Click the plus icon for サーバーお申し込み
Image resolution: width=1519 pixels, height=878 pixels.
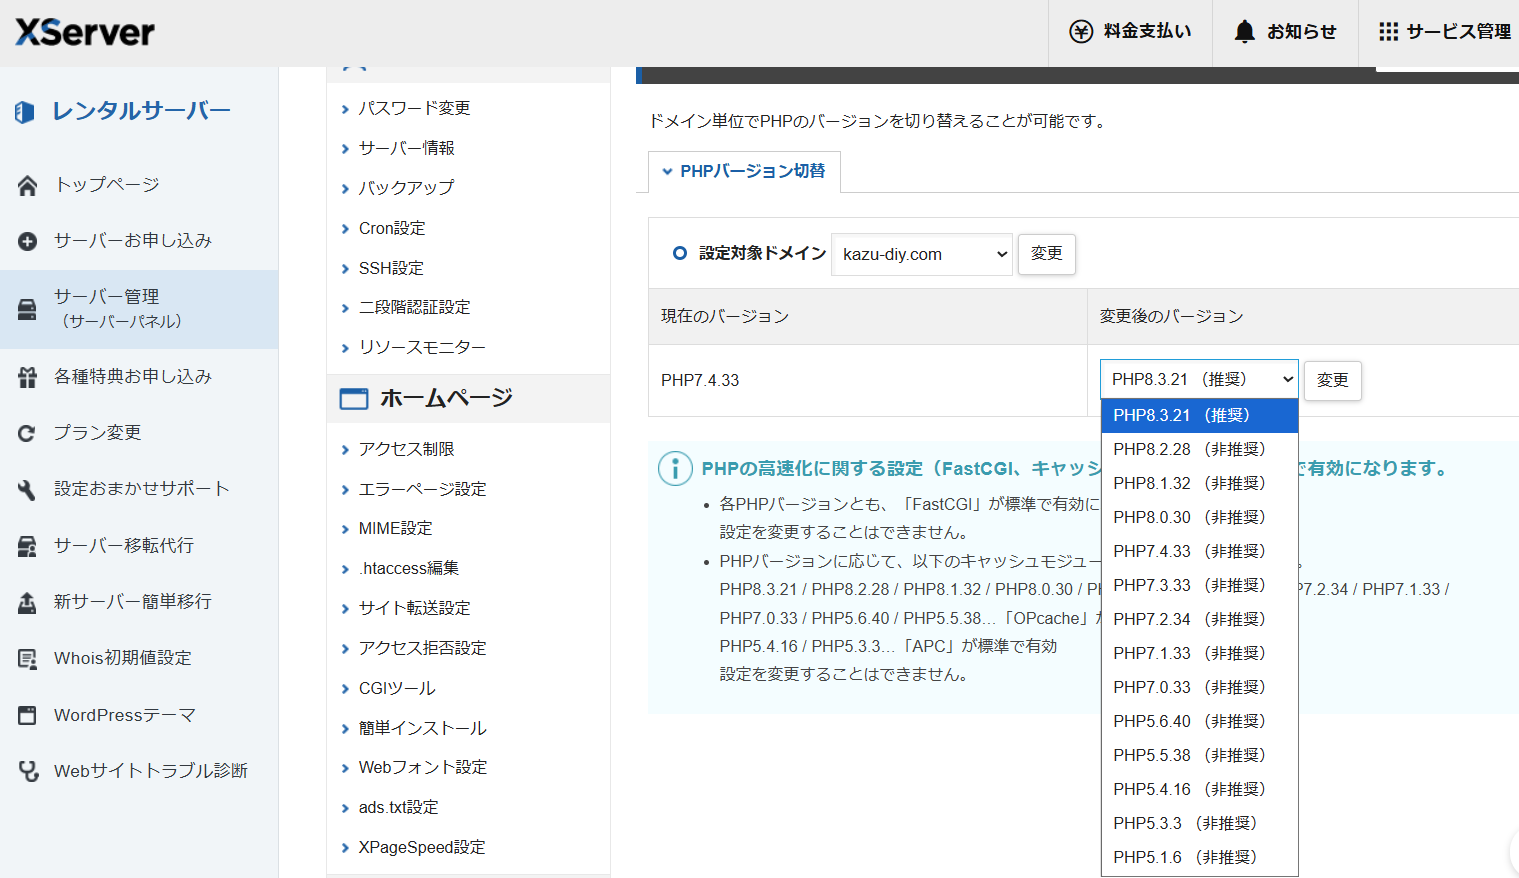coord(28,241)
